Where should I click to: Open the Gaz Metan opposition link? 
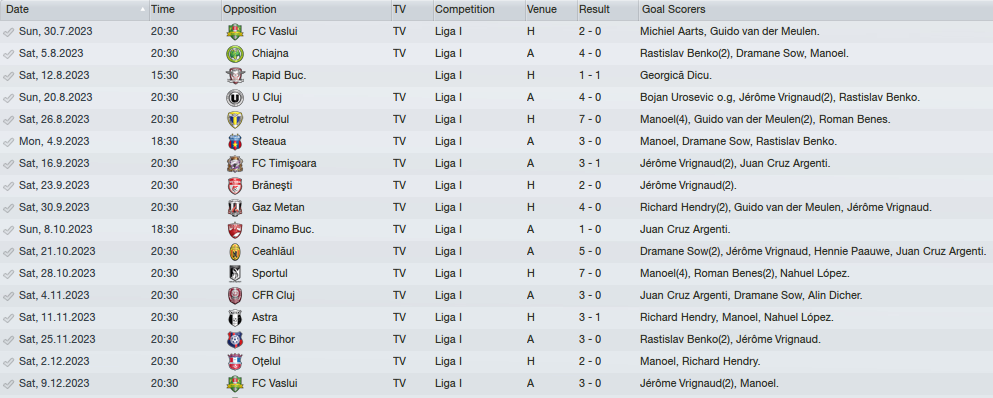[x=278, y=207]
